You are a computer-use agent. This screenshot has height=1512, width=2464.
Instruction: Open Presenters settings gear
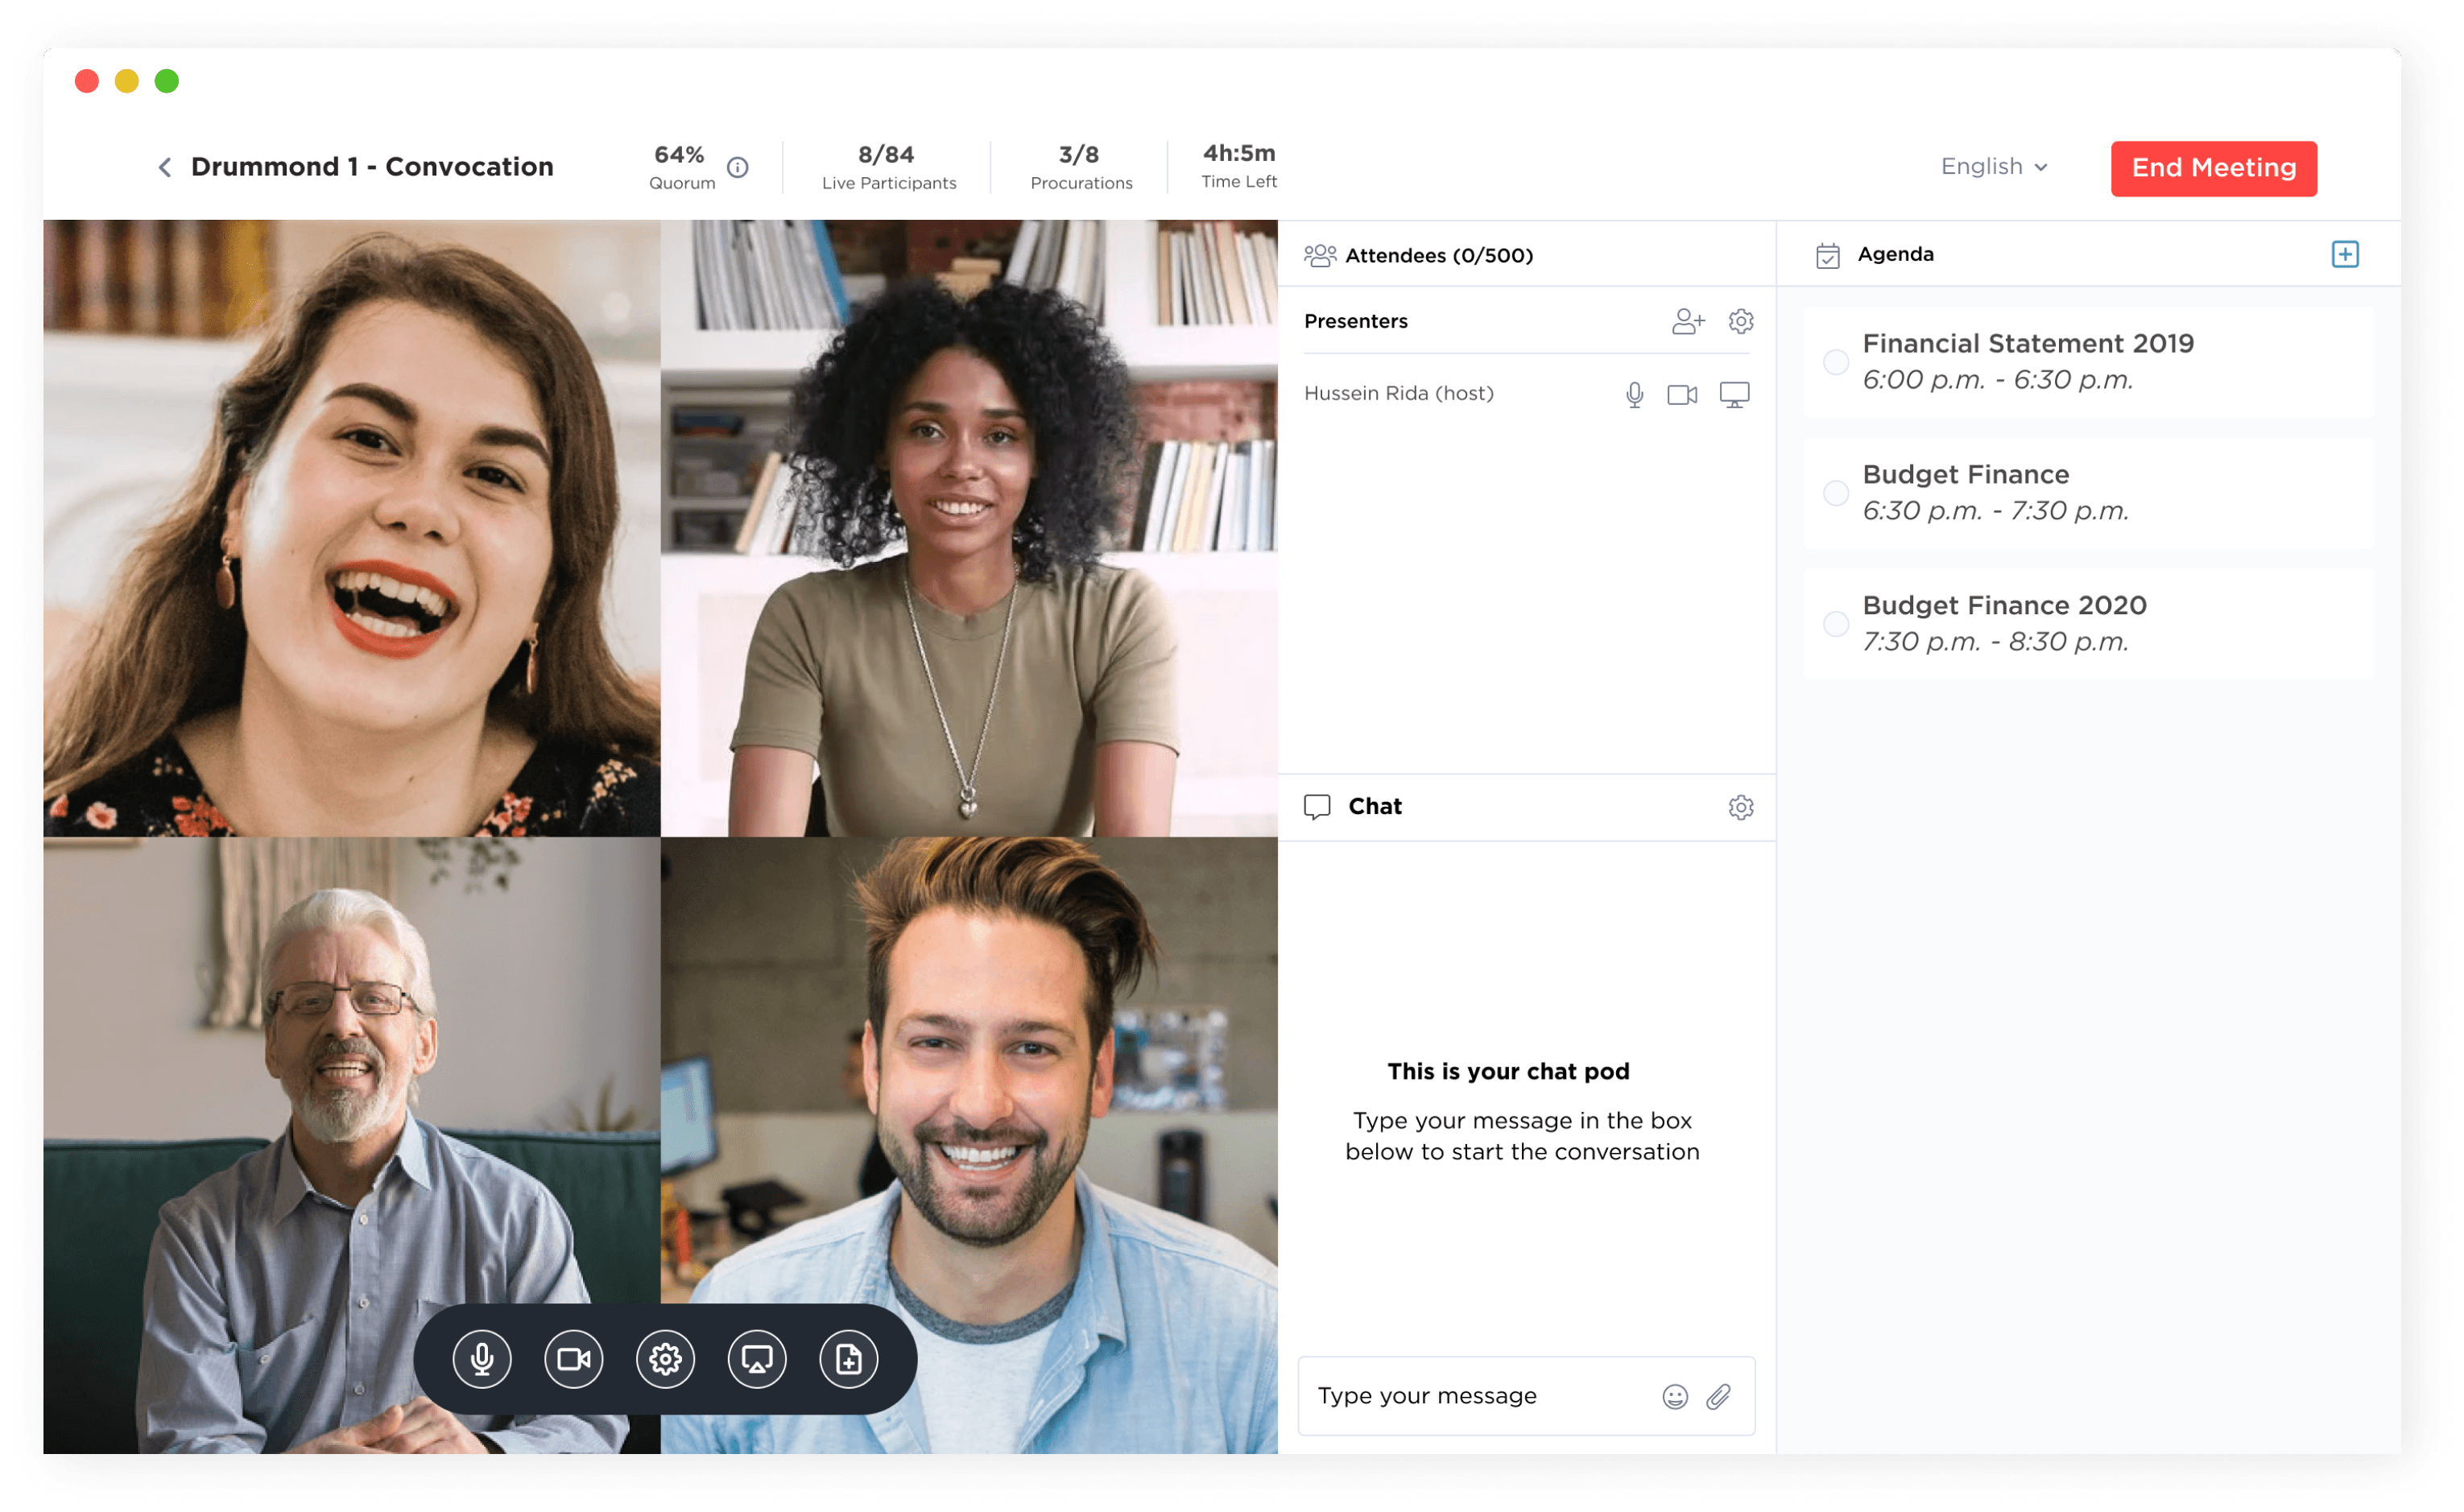(1741, 321)
